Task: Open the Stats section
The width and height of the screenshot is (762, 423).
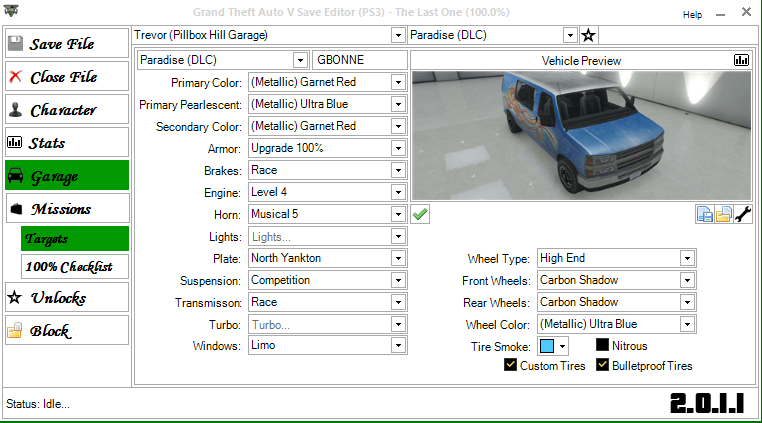Action: click(x=67, y=142)
